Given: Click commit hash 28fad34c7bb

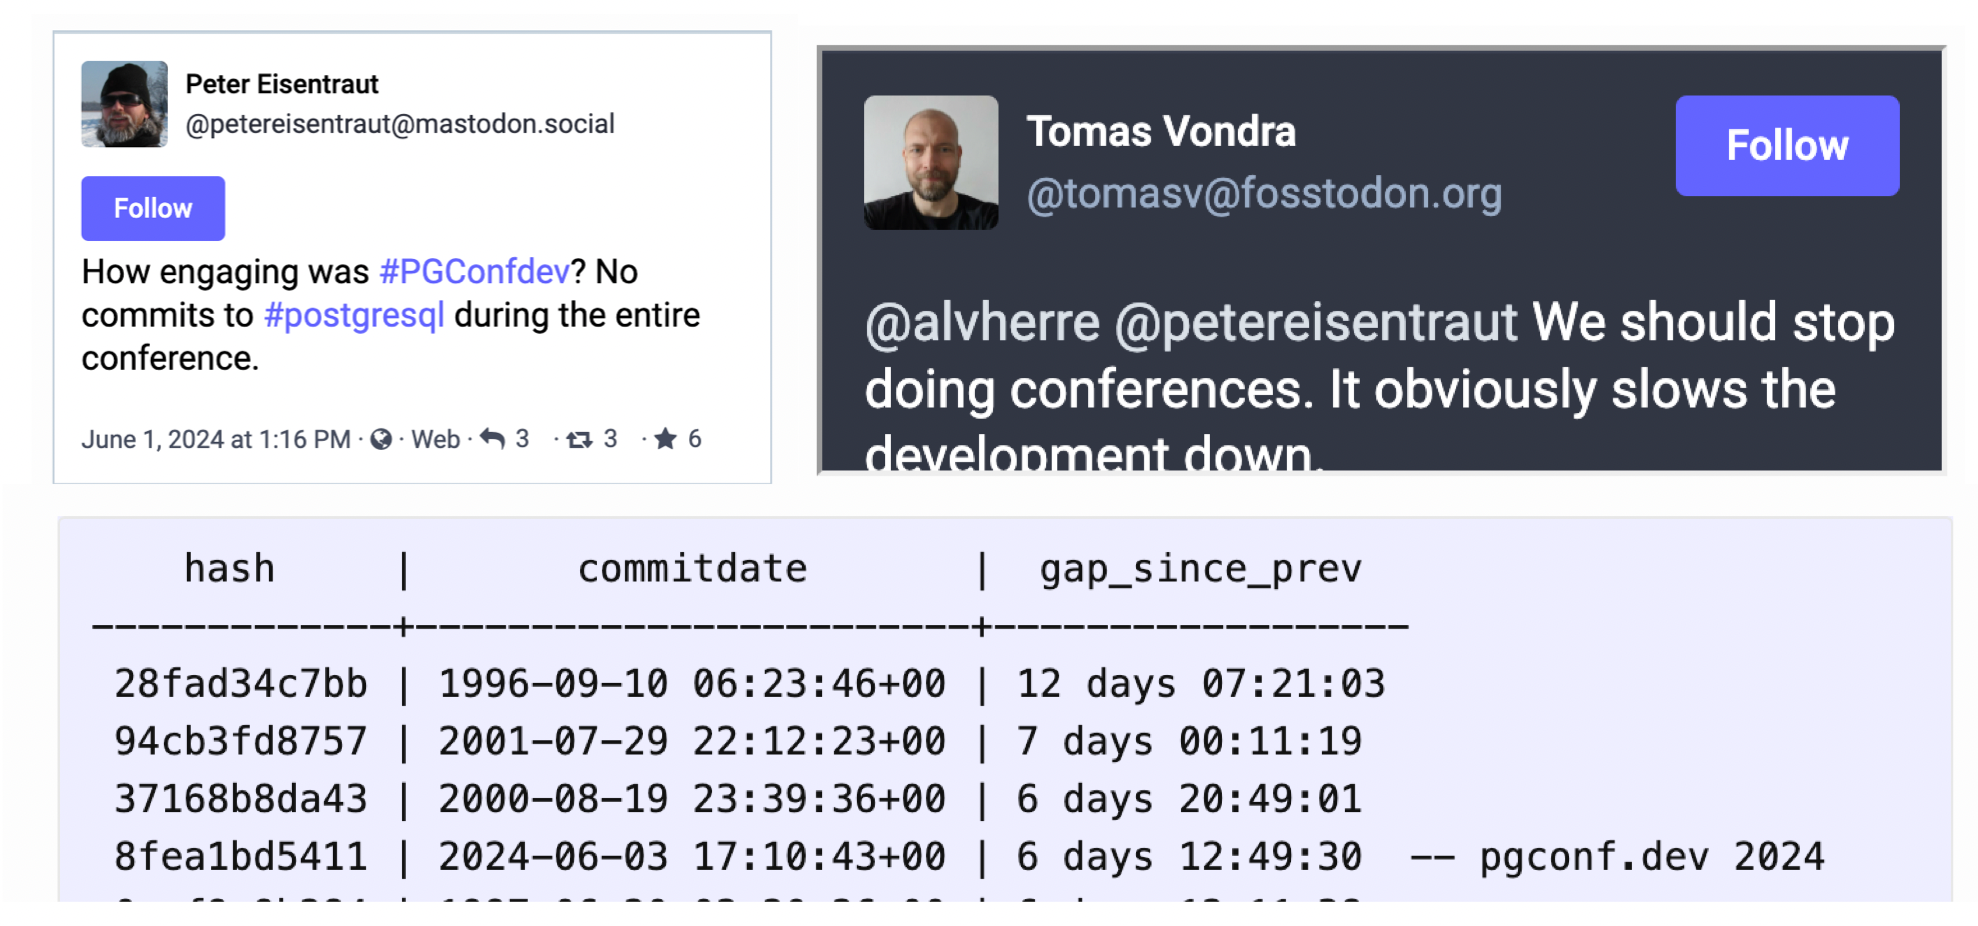Looking at the screenshot, I should 241,684.
